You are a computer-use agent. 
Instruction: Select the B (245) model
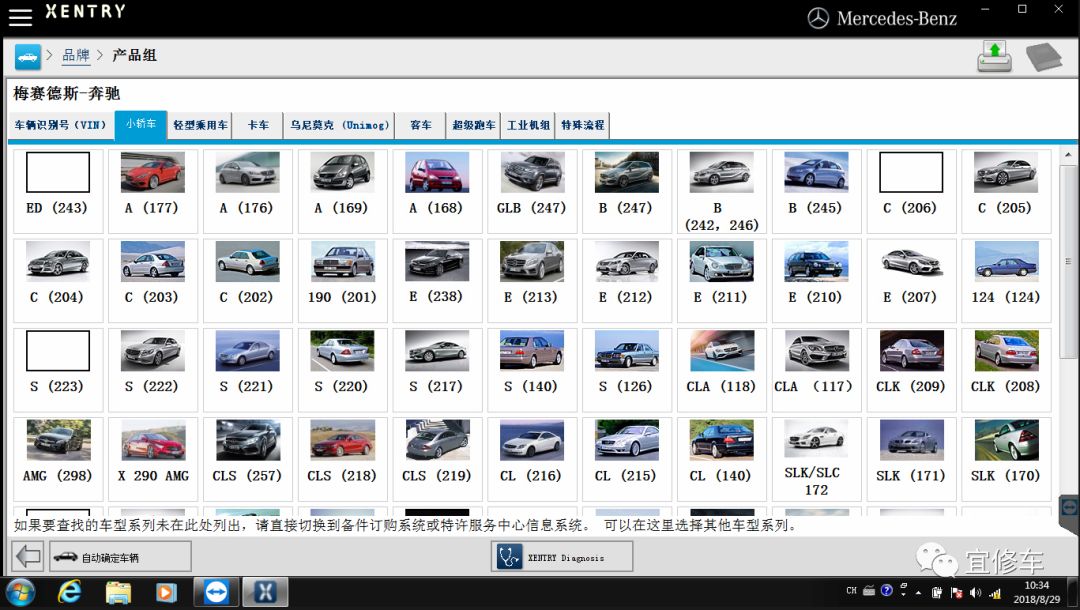[816, 191]
